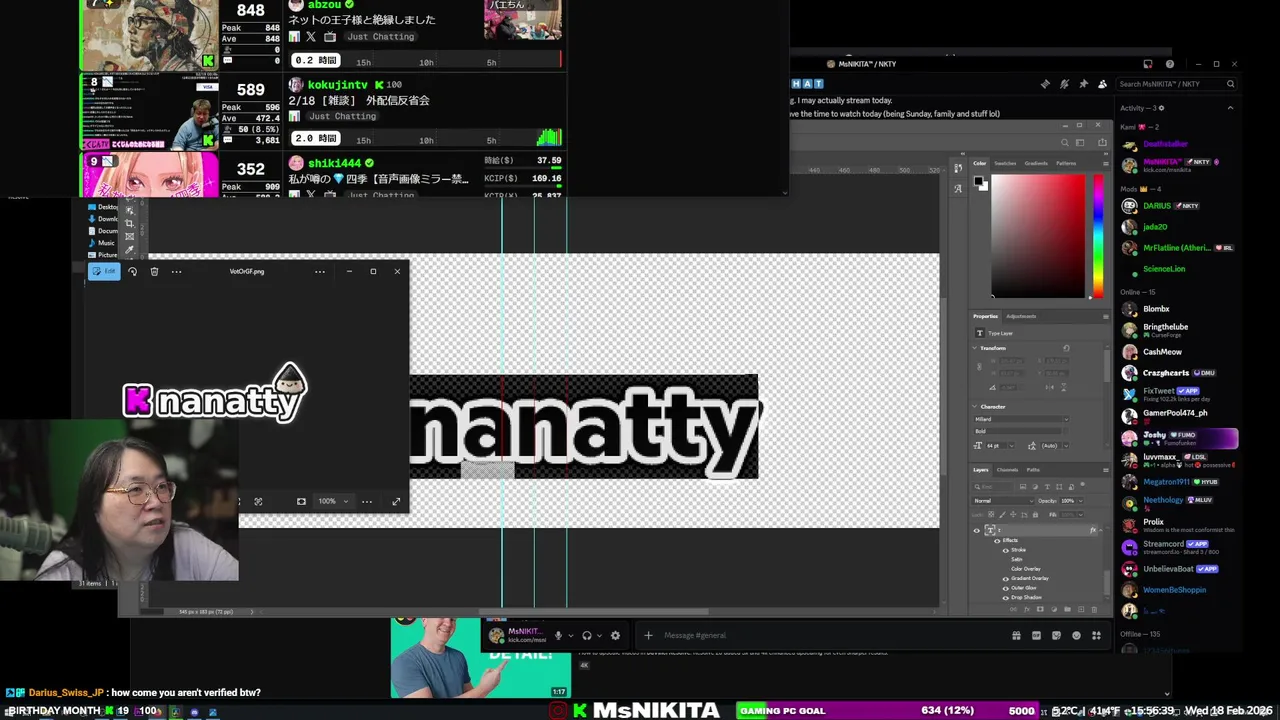The image size is (1280, 720).
Task: Click the fit-to-window icon in Photos viewer
Action: coord(301,501)
